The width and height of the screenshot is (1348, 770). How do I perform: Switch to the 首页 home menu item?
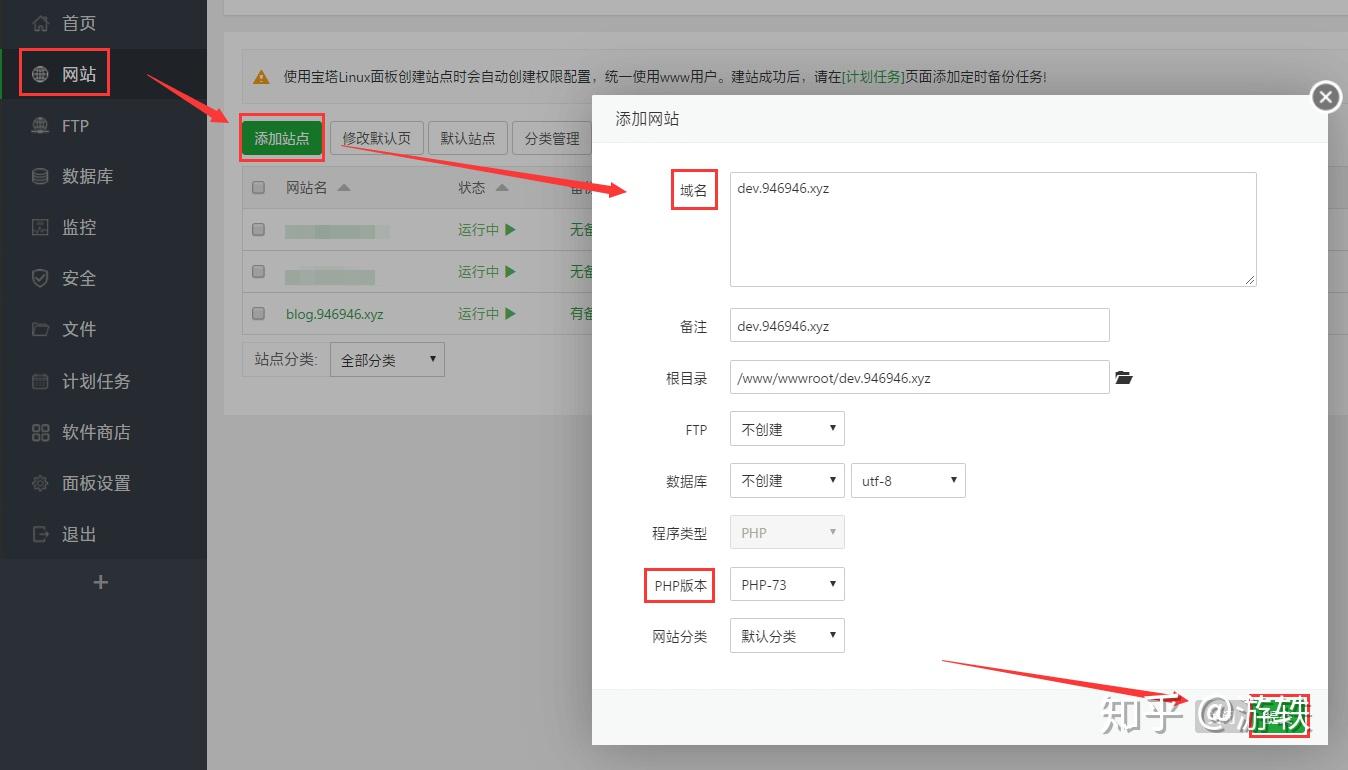point(78,23)
